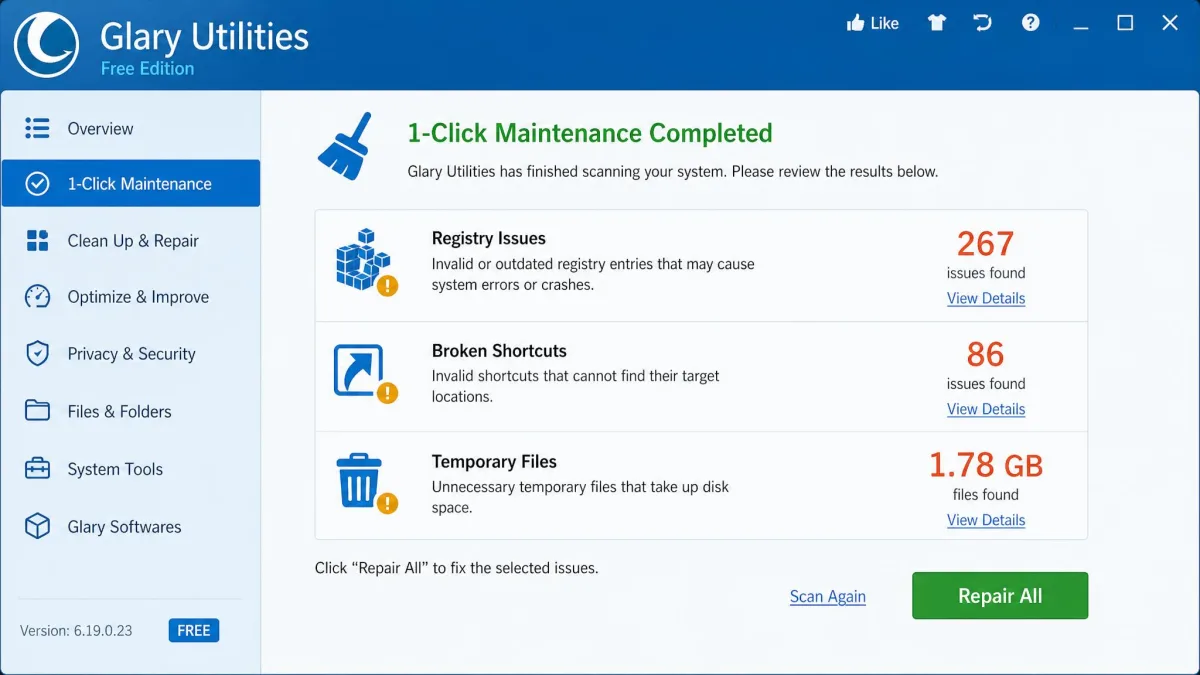Click the Like thumbs-up button
Image resolution: width=1200 pixels, height=675 pixels.
873,23
